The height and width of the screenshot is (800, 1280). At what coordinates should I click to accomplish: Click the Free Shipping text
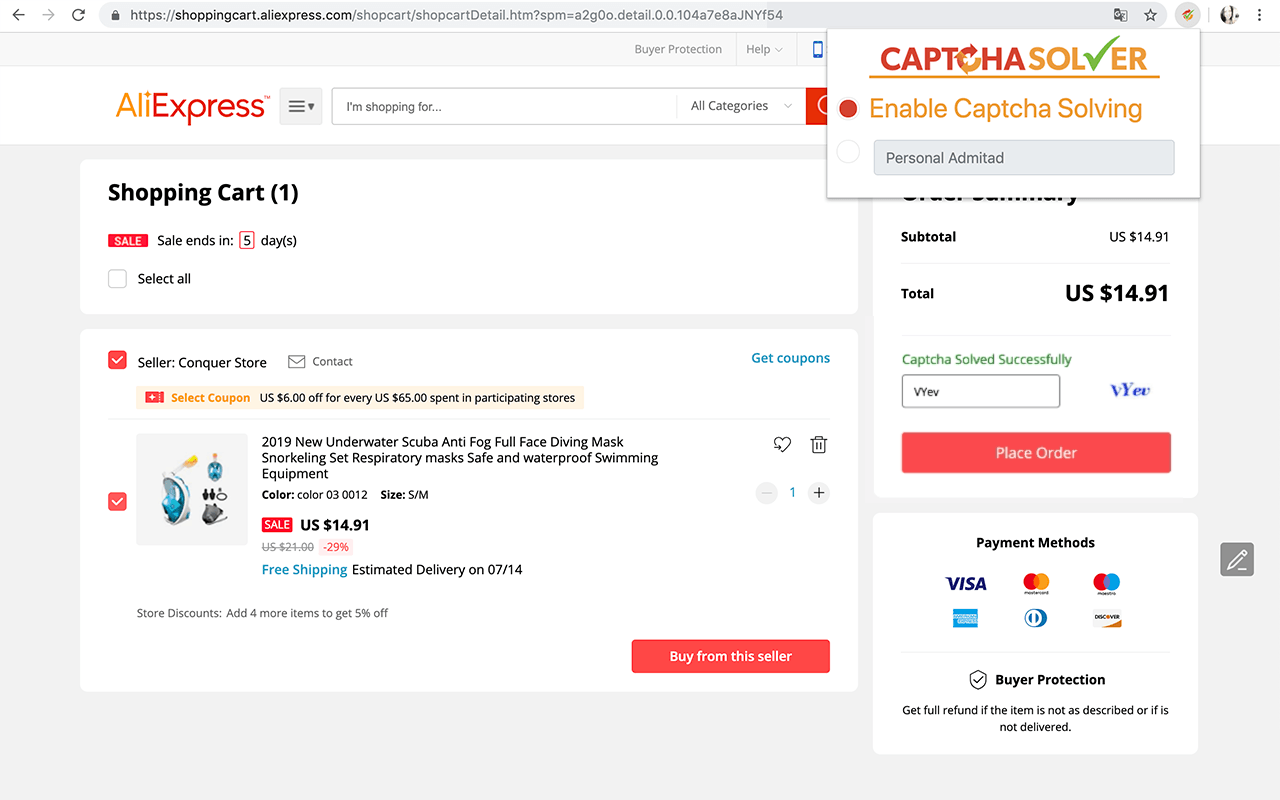305,569
